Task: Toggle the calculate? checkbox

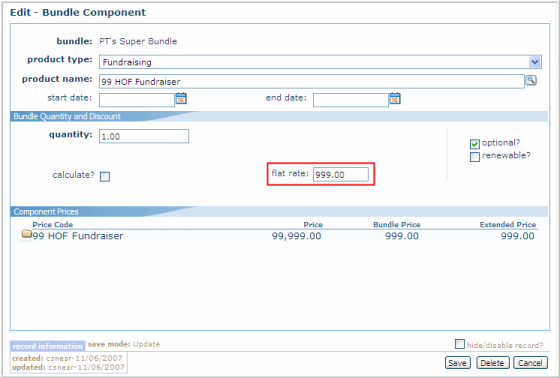Action: pos(105,176)
